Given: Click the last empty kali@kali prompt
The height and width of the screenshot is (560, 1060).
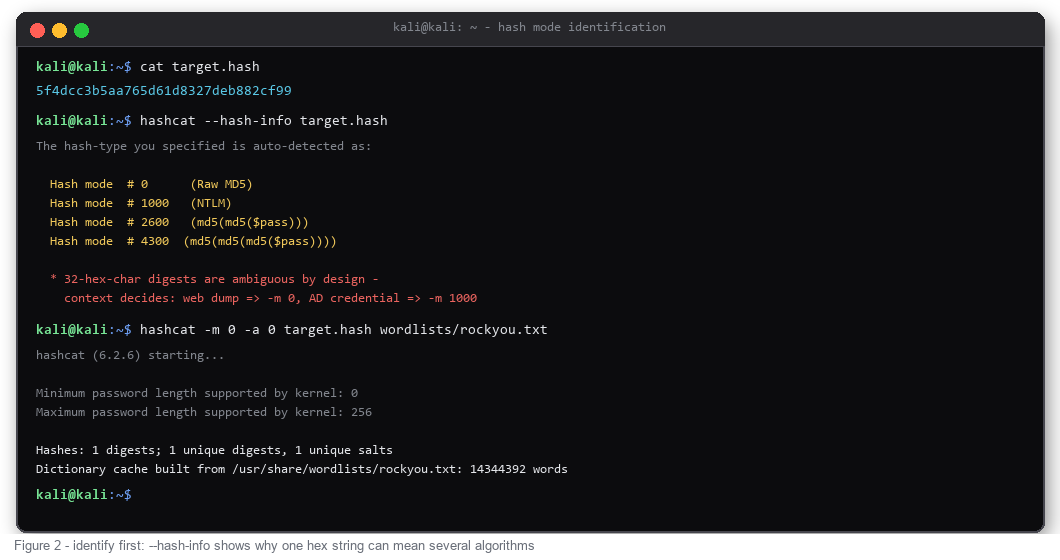Looking at the screenshot, I should 84,494.
